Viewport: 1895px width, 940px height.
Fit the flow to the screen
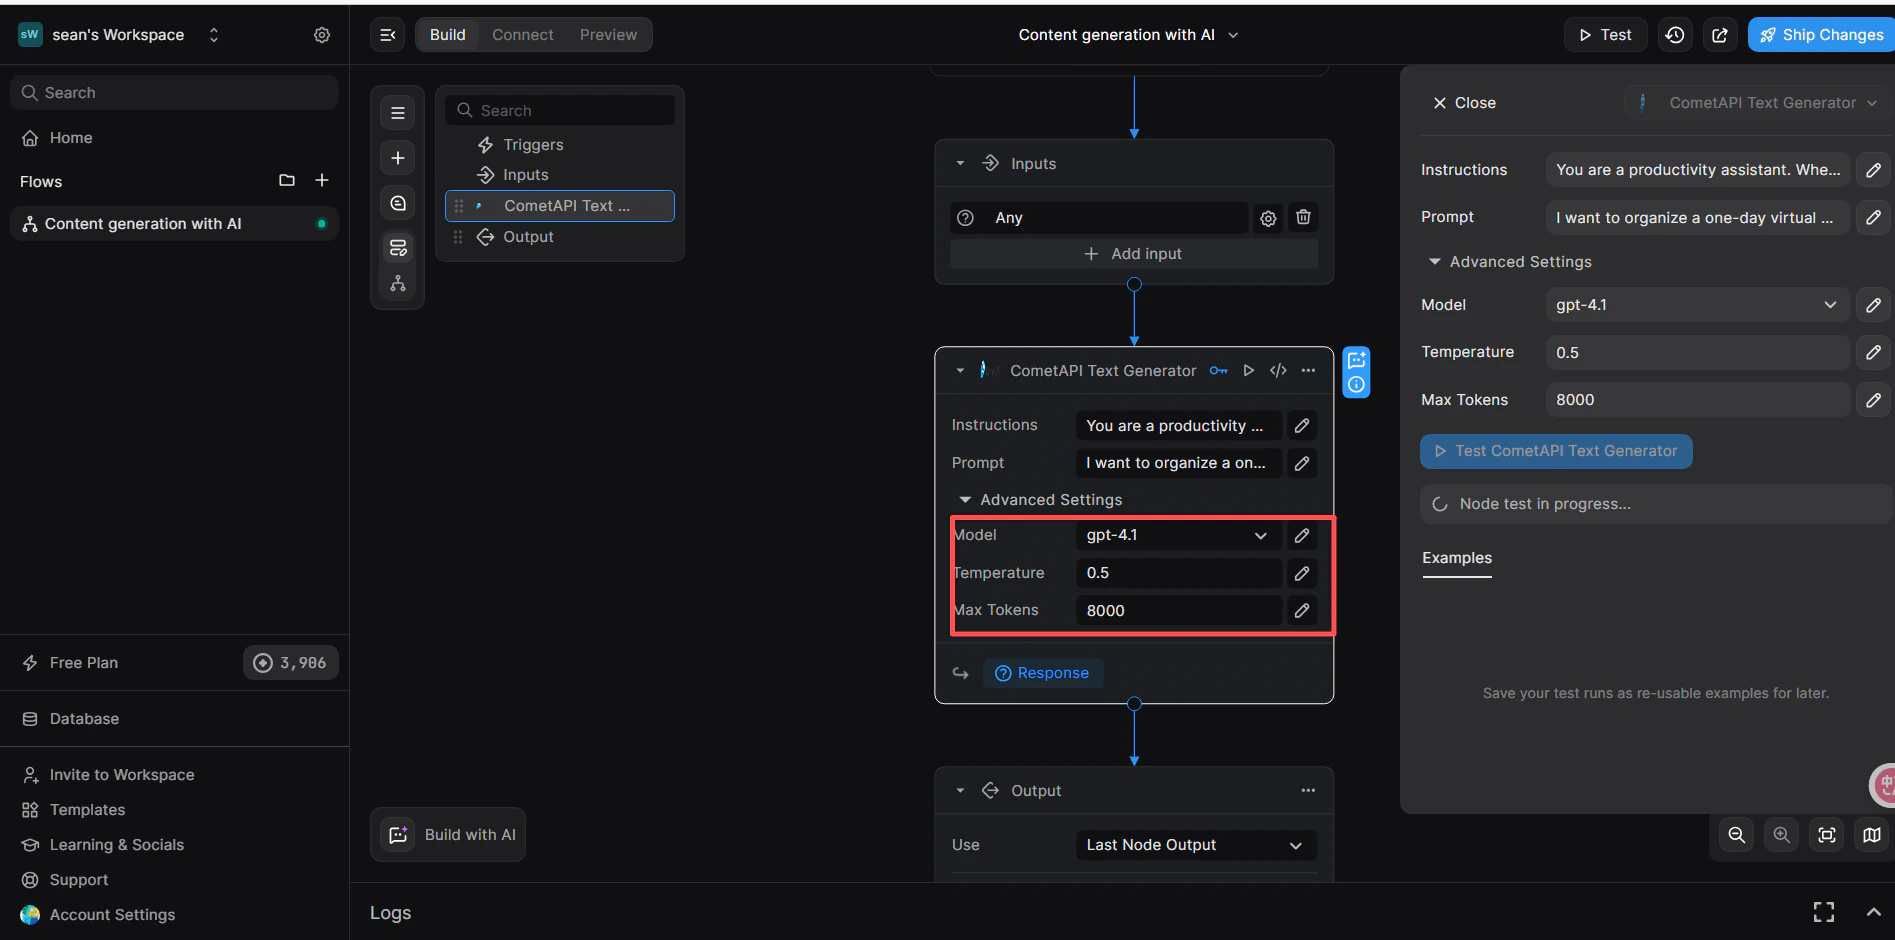1826,835
